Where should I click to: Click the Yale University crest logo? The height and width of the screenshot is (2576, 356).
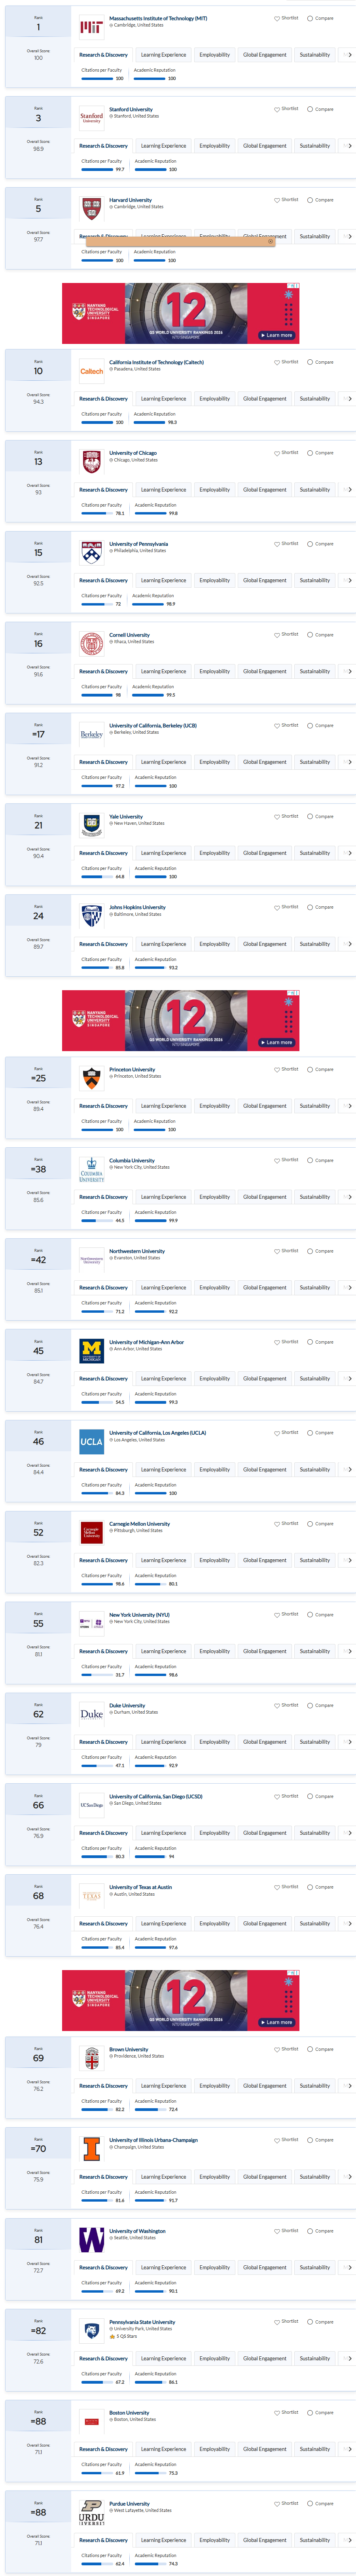pos(91,825)
